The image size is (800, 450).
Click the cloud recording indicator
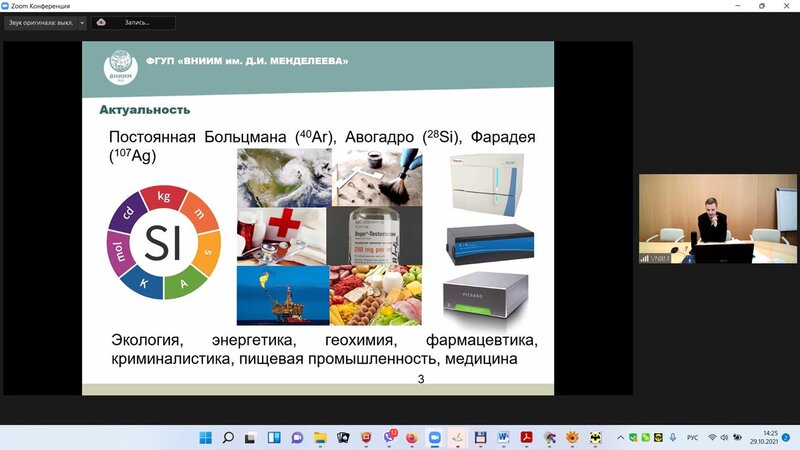(x=133, y=22)
